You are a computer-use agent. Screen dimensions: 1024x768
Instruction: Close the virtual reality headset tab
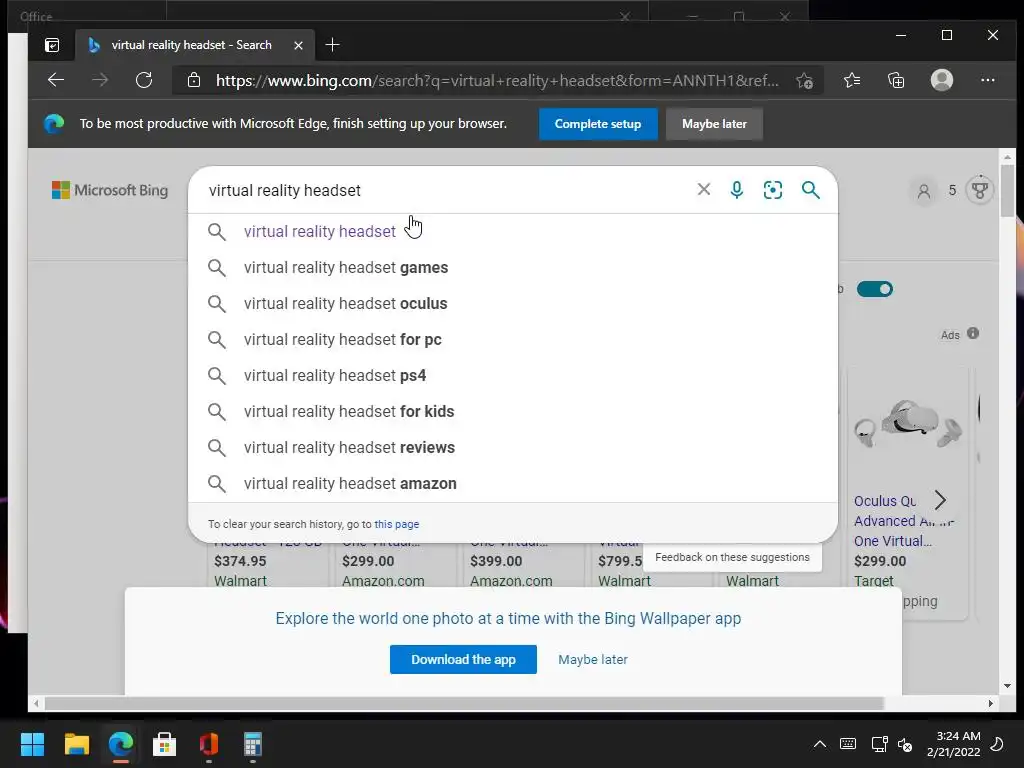pos(298,45)
